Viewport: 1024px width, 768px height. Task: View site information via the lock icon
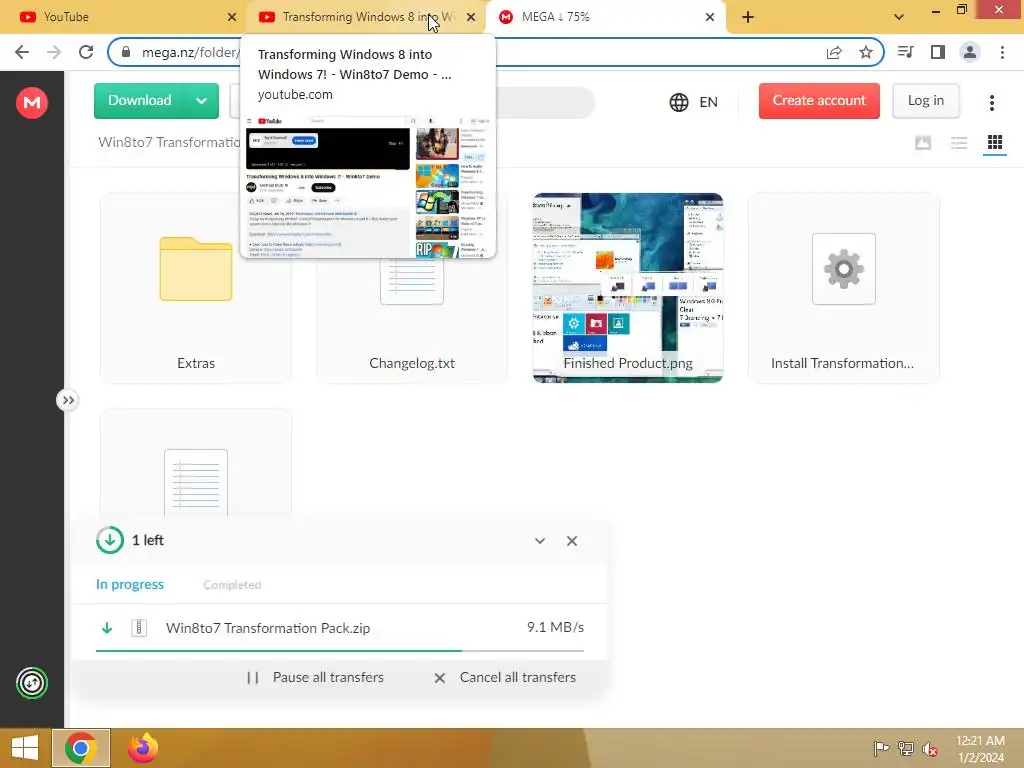pyautogui.click(x=126, y=52)
